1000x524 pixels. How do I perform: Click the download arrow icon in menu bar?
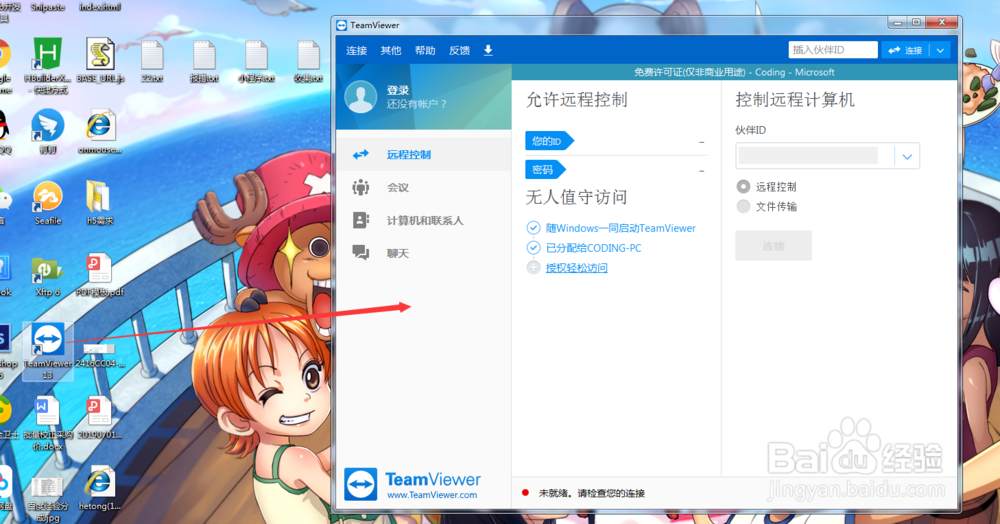(x=488, y=50)
